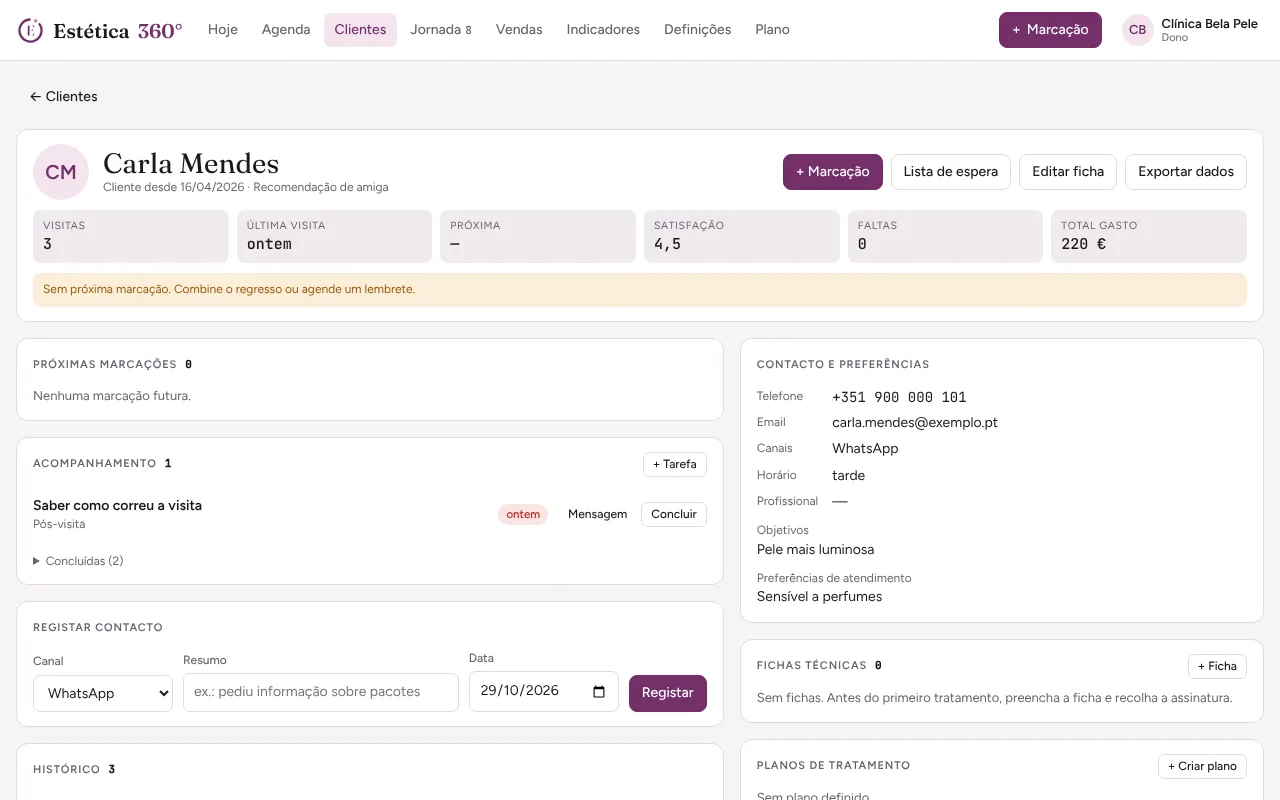This screenshot has height=800, width=1280.
Task: Open the Indicadores tab
Action: (x=603, y=30)
